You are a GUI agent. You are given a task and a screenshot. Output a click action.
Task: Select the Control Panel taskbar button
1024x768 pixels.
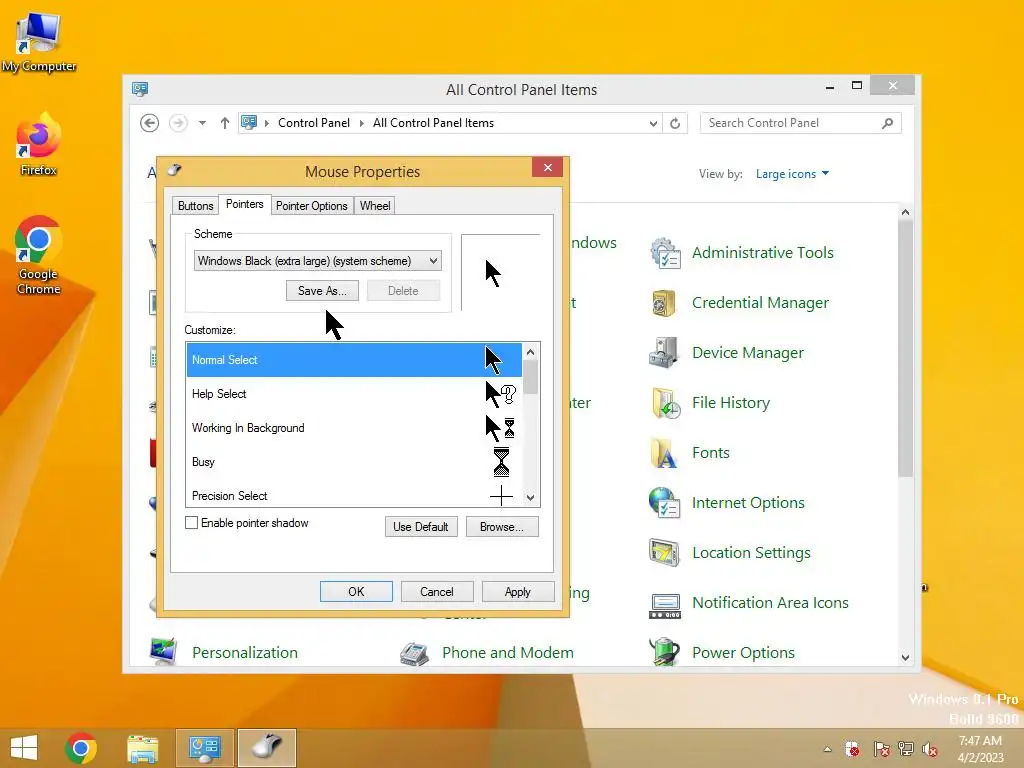[204, 748]
